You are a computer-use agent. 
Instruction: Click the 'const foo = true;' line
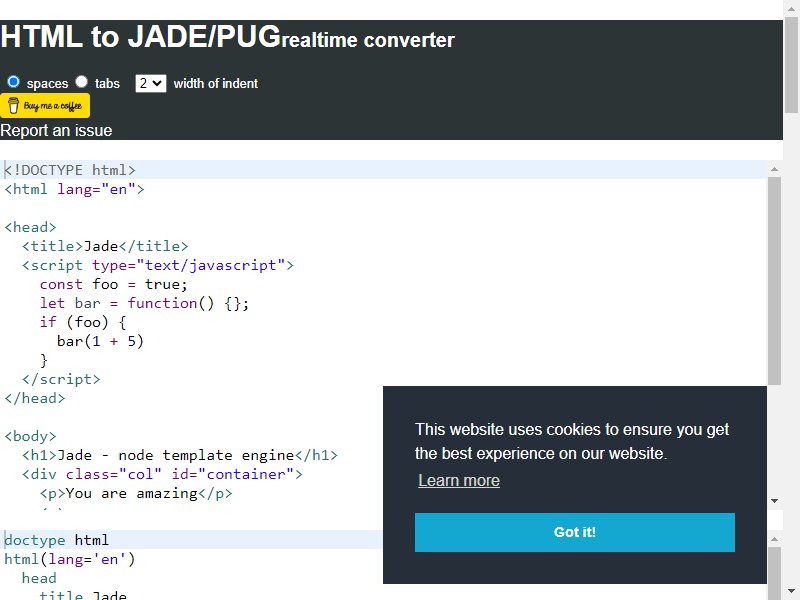point(114,284)
